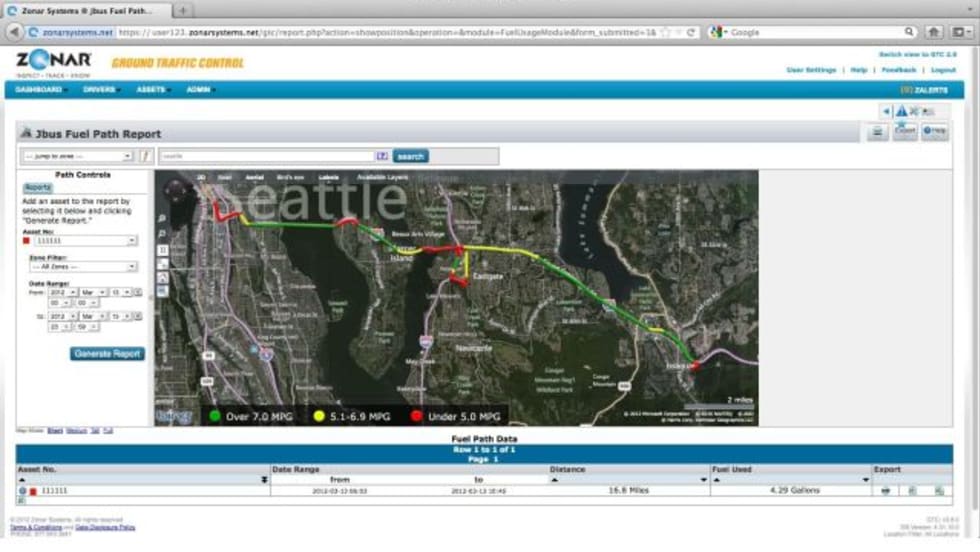The image size is (980, 552).
Task: Switch map to Bird's eye view
Action: click(290, 177)
